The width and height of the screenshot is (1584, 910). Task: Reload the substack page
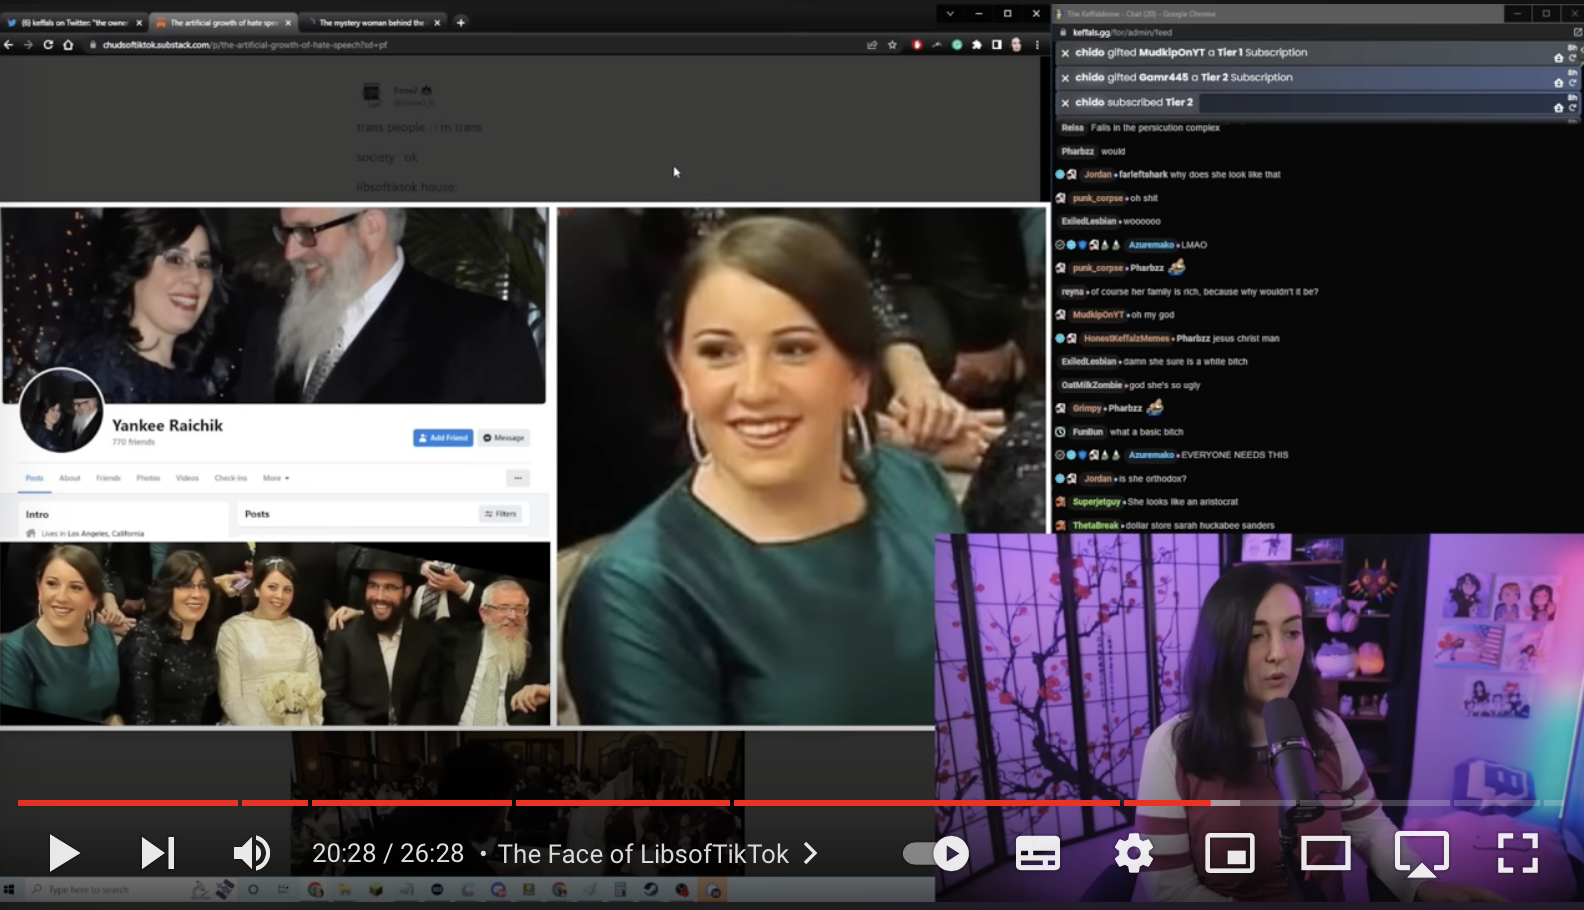pyautogui.click(x=48, y=45)
